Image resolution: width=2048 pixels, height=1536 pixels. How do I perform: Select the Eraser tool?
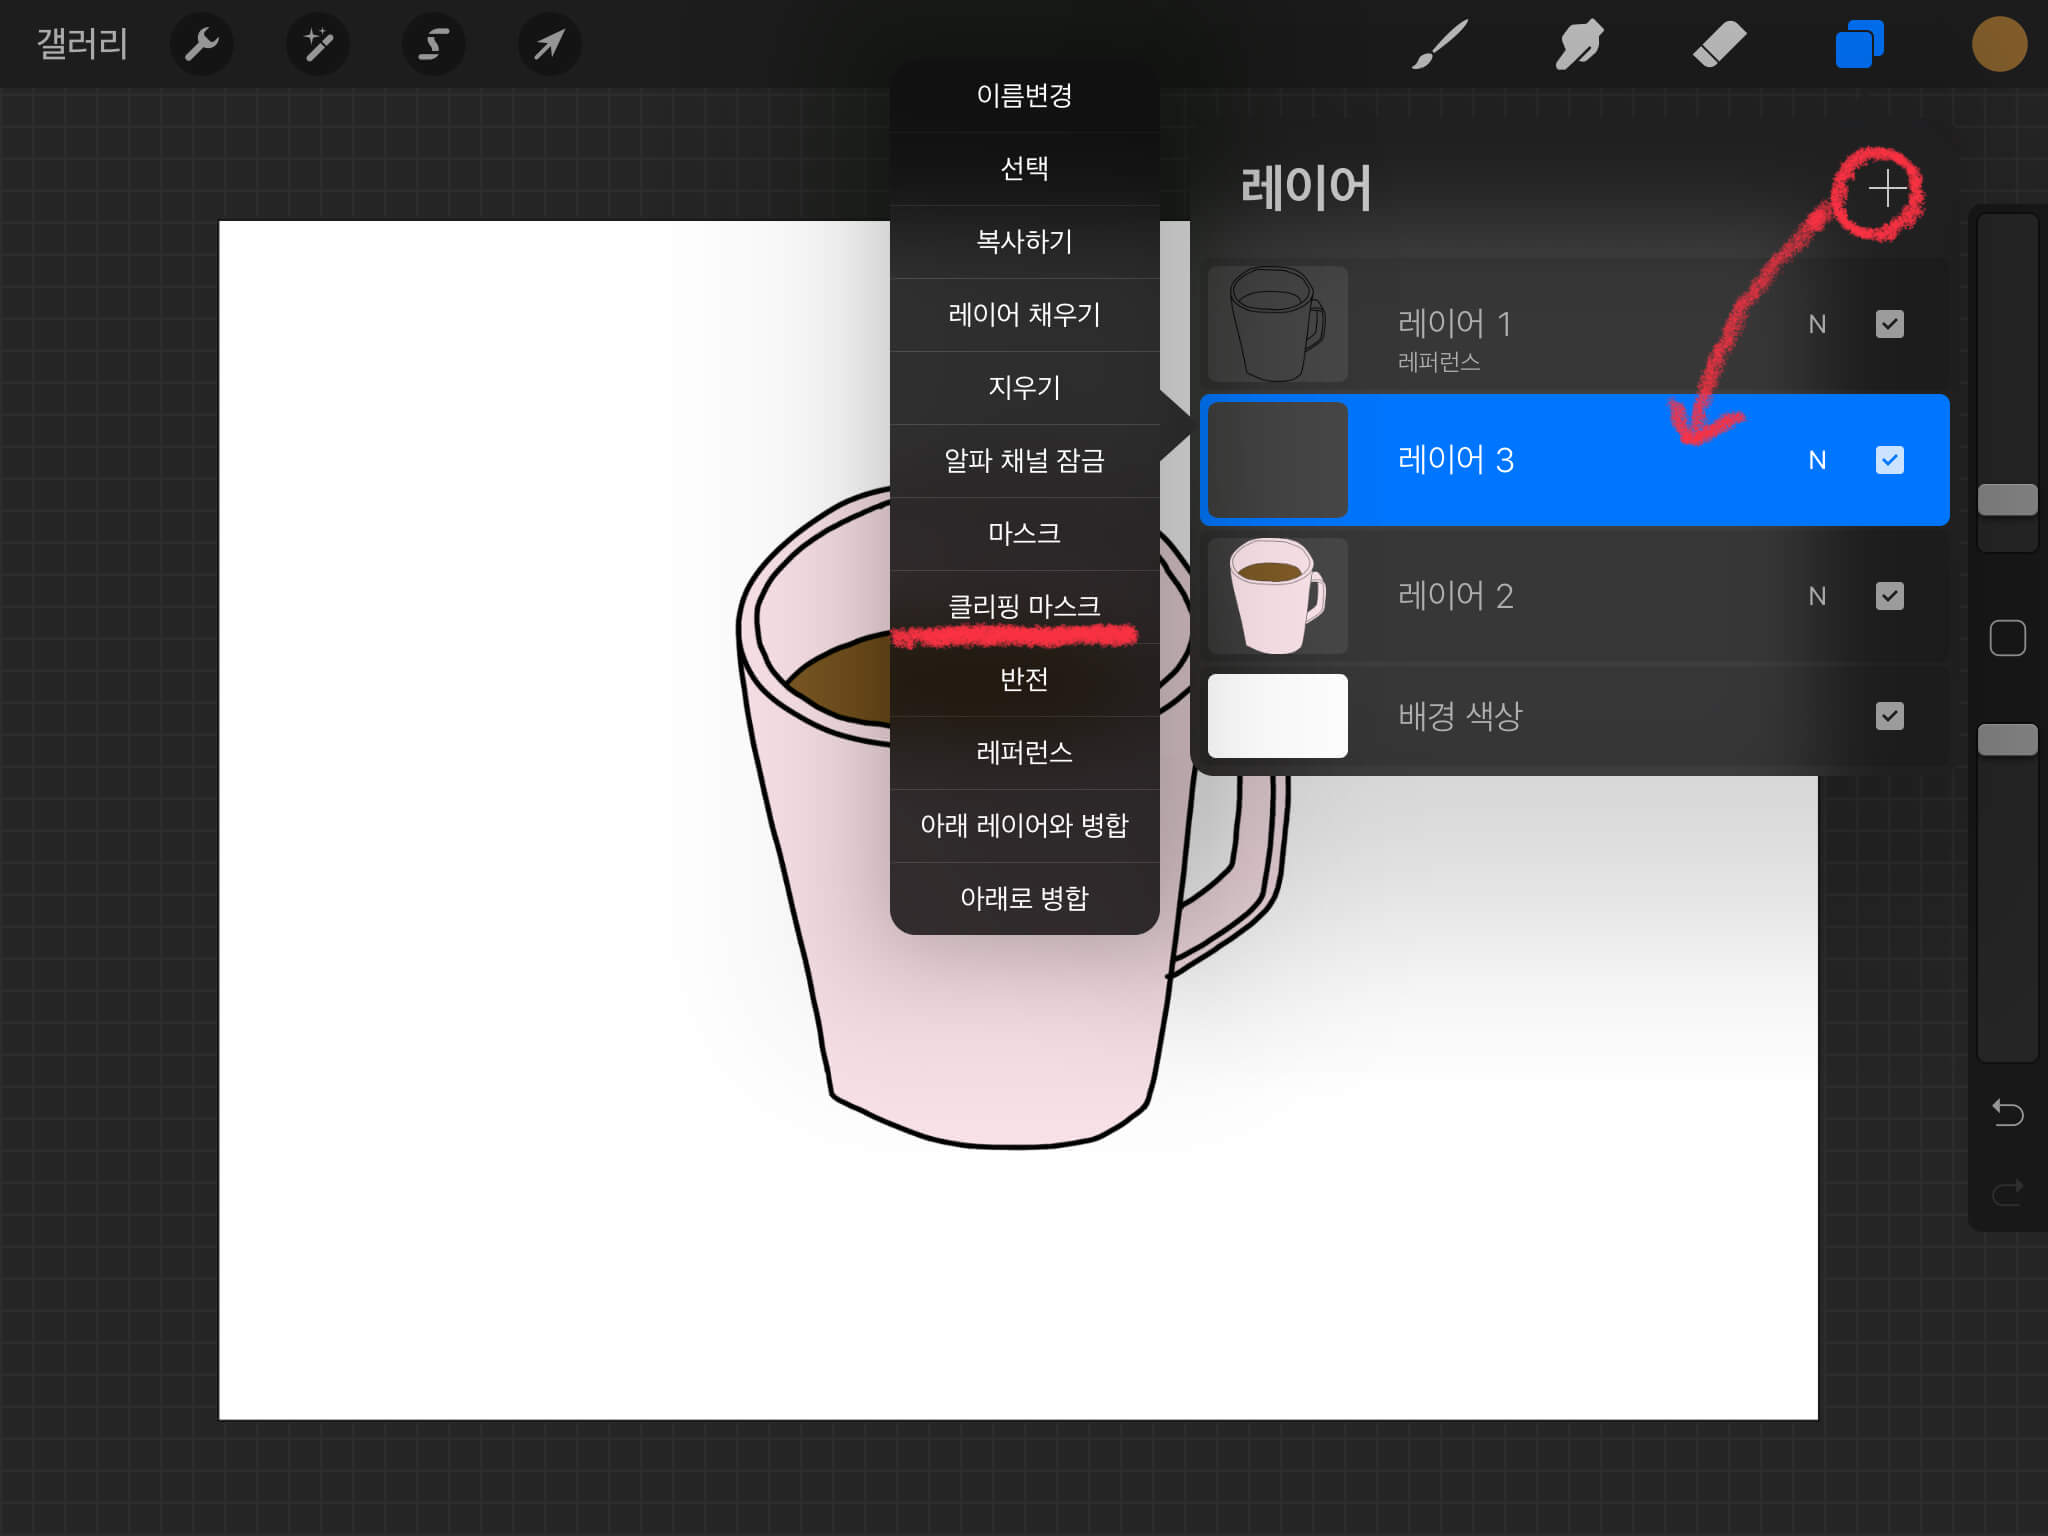point(1719,44)
